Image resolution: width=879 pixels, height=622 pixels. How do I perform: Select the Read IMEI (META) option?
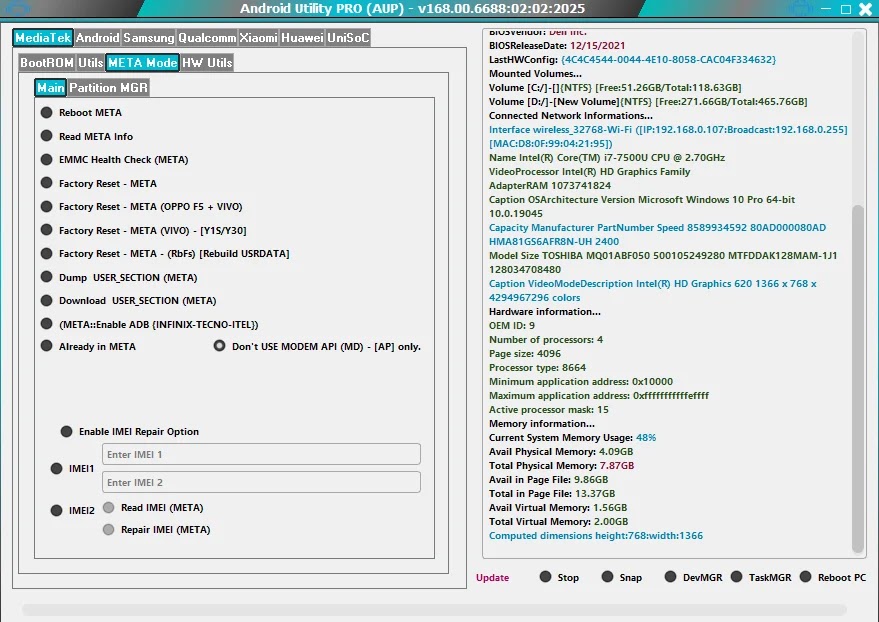coord(153,508)
